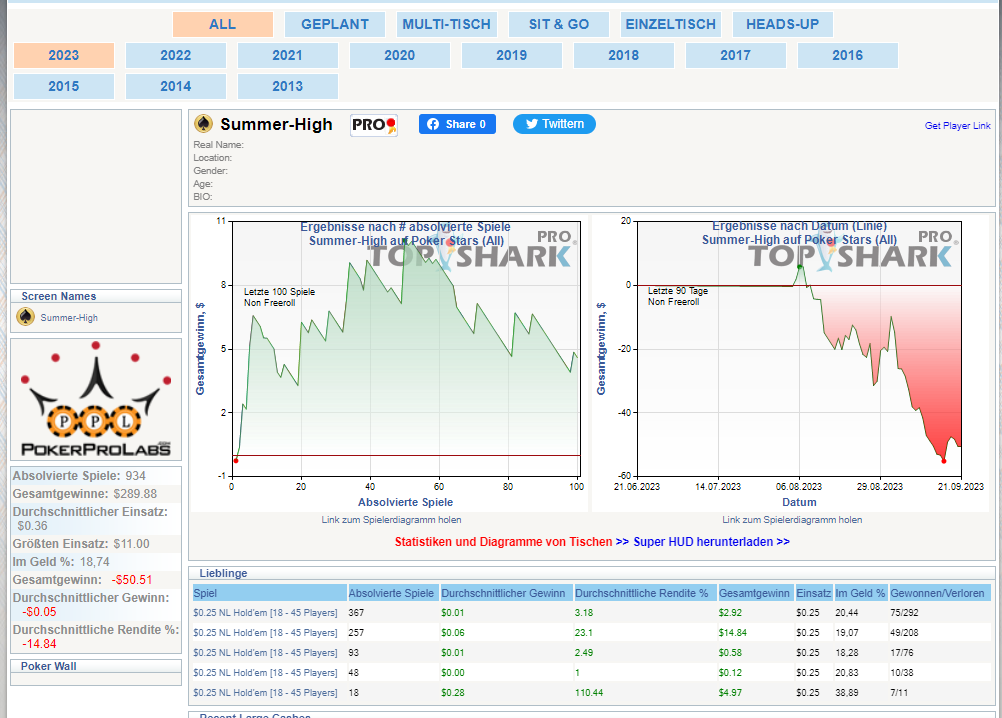Sort by Im Geld % column header

click(x=861, y=593)
